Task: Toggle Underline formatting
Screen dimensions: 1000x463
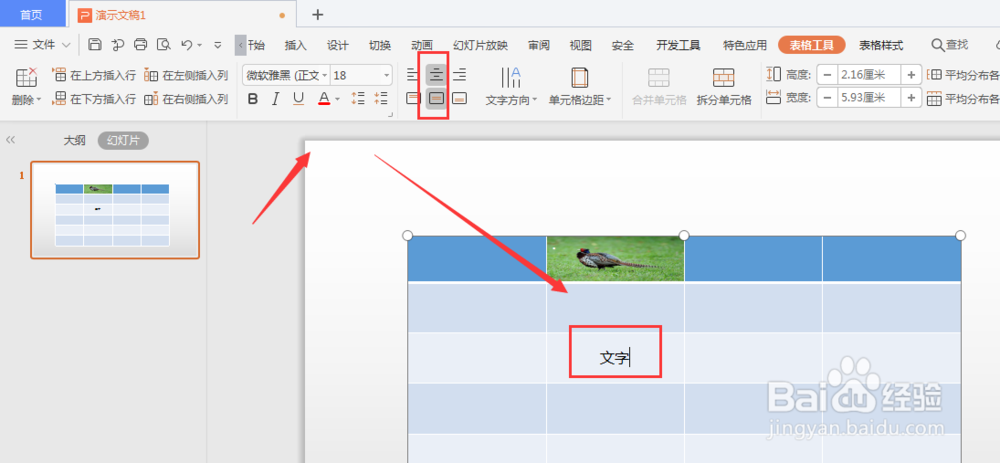Action: pyautogui.click(x=298, y=99)
